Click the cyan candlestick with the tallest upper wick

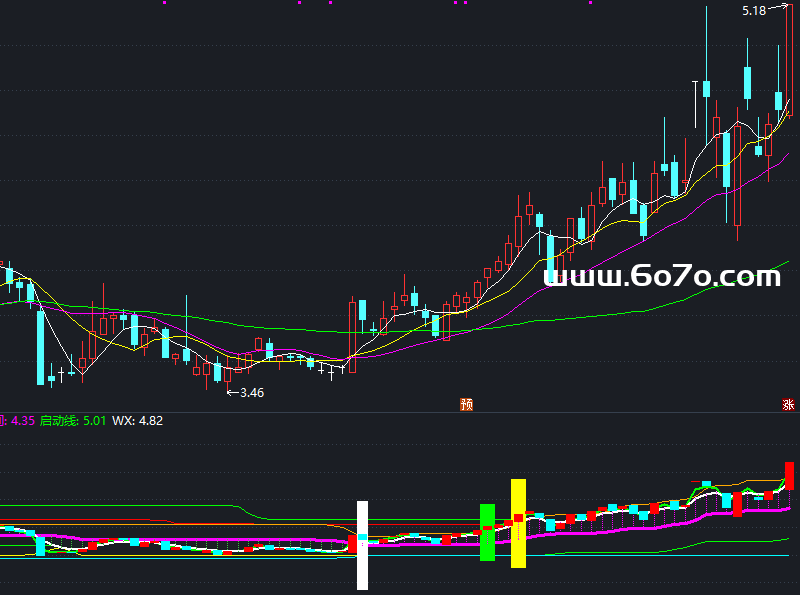pos(706,88)
